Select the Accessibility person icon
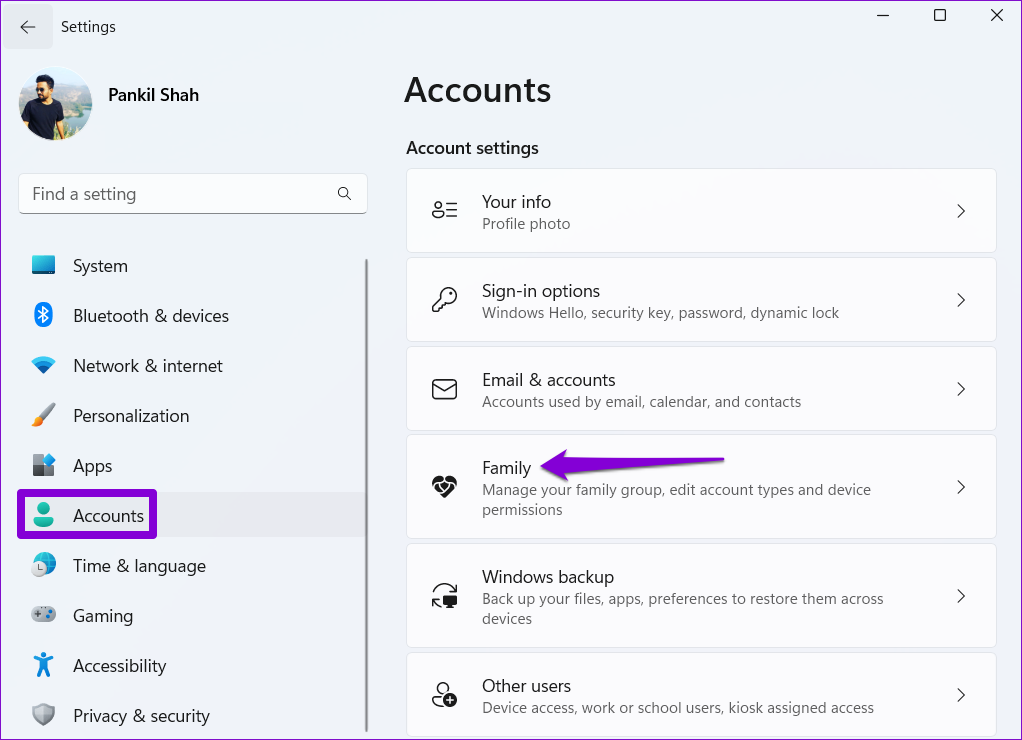1022x740 pixels. (x=43, y=666)
